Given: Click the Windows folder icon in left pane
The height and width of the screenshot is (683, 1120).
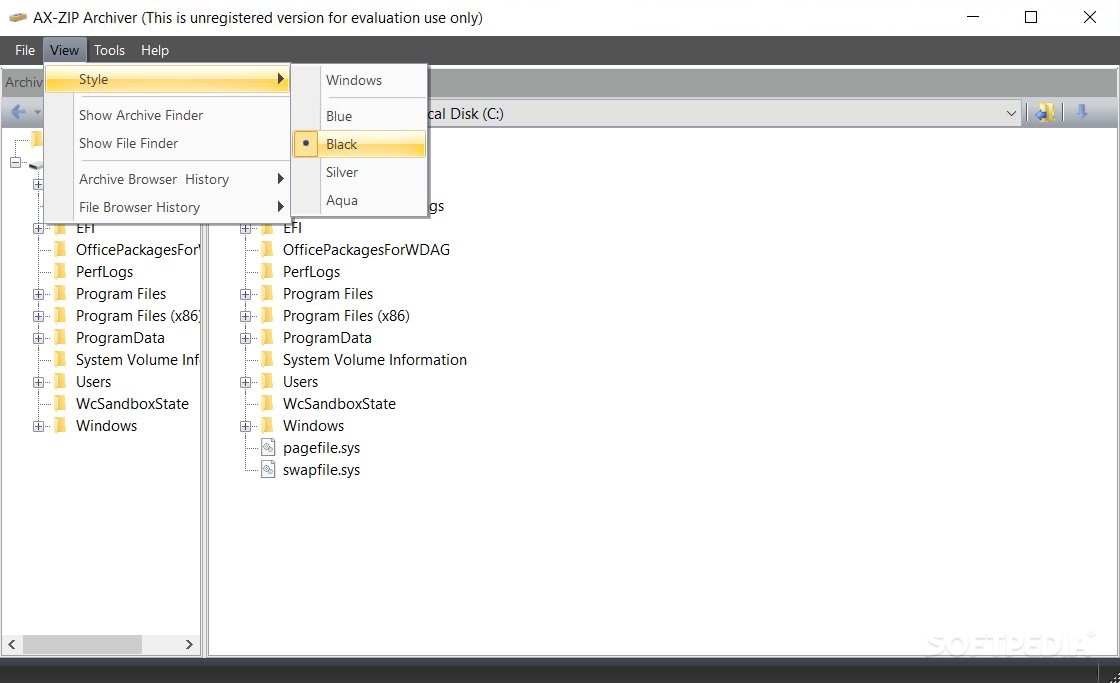Looking at the screenshot, I should tap(61, 426).
